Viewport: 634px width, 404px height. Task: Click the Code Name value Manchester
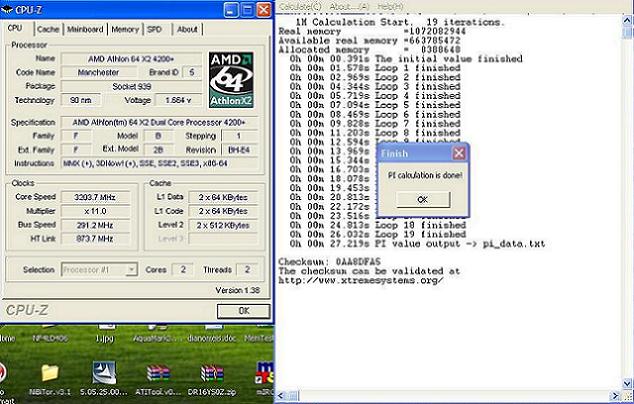coord(99,72)
